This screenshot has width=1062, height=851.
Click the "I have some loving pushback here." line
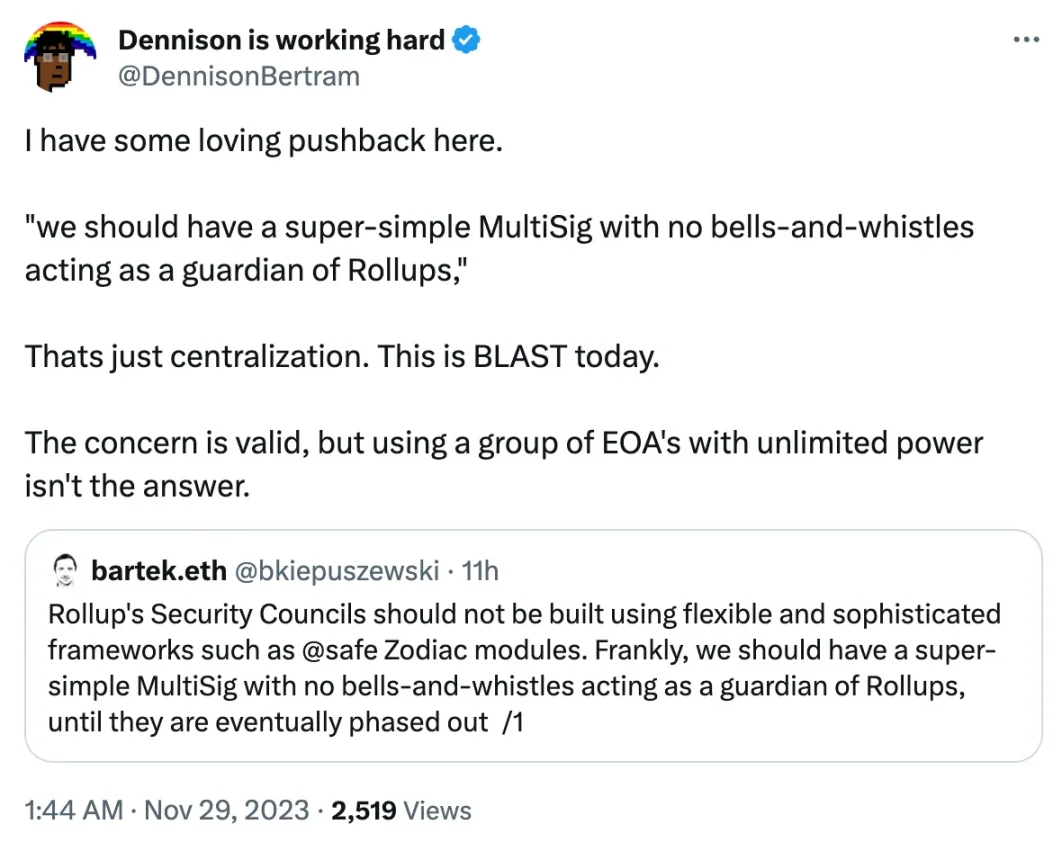262,141
